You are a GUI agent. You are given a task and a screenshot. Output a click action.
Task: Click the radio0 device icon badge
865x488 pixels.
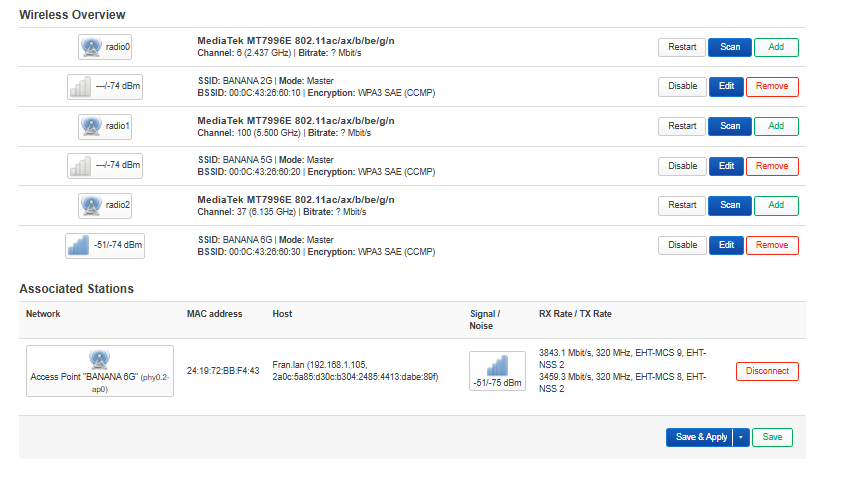tap(105, 46)
